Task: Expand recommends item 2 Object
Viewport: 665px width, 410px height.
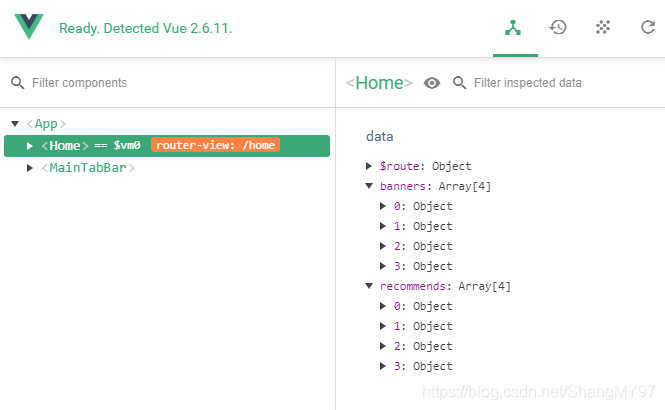Action: point(383,346)
